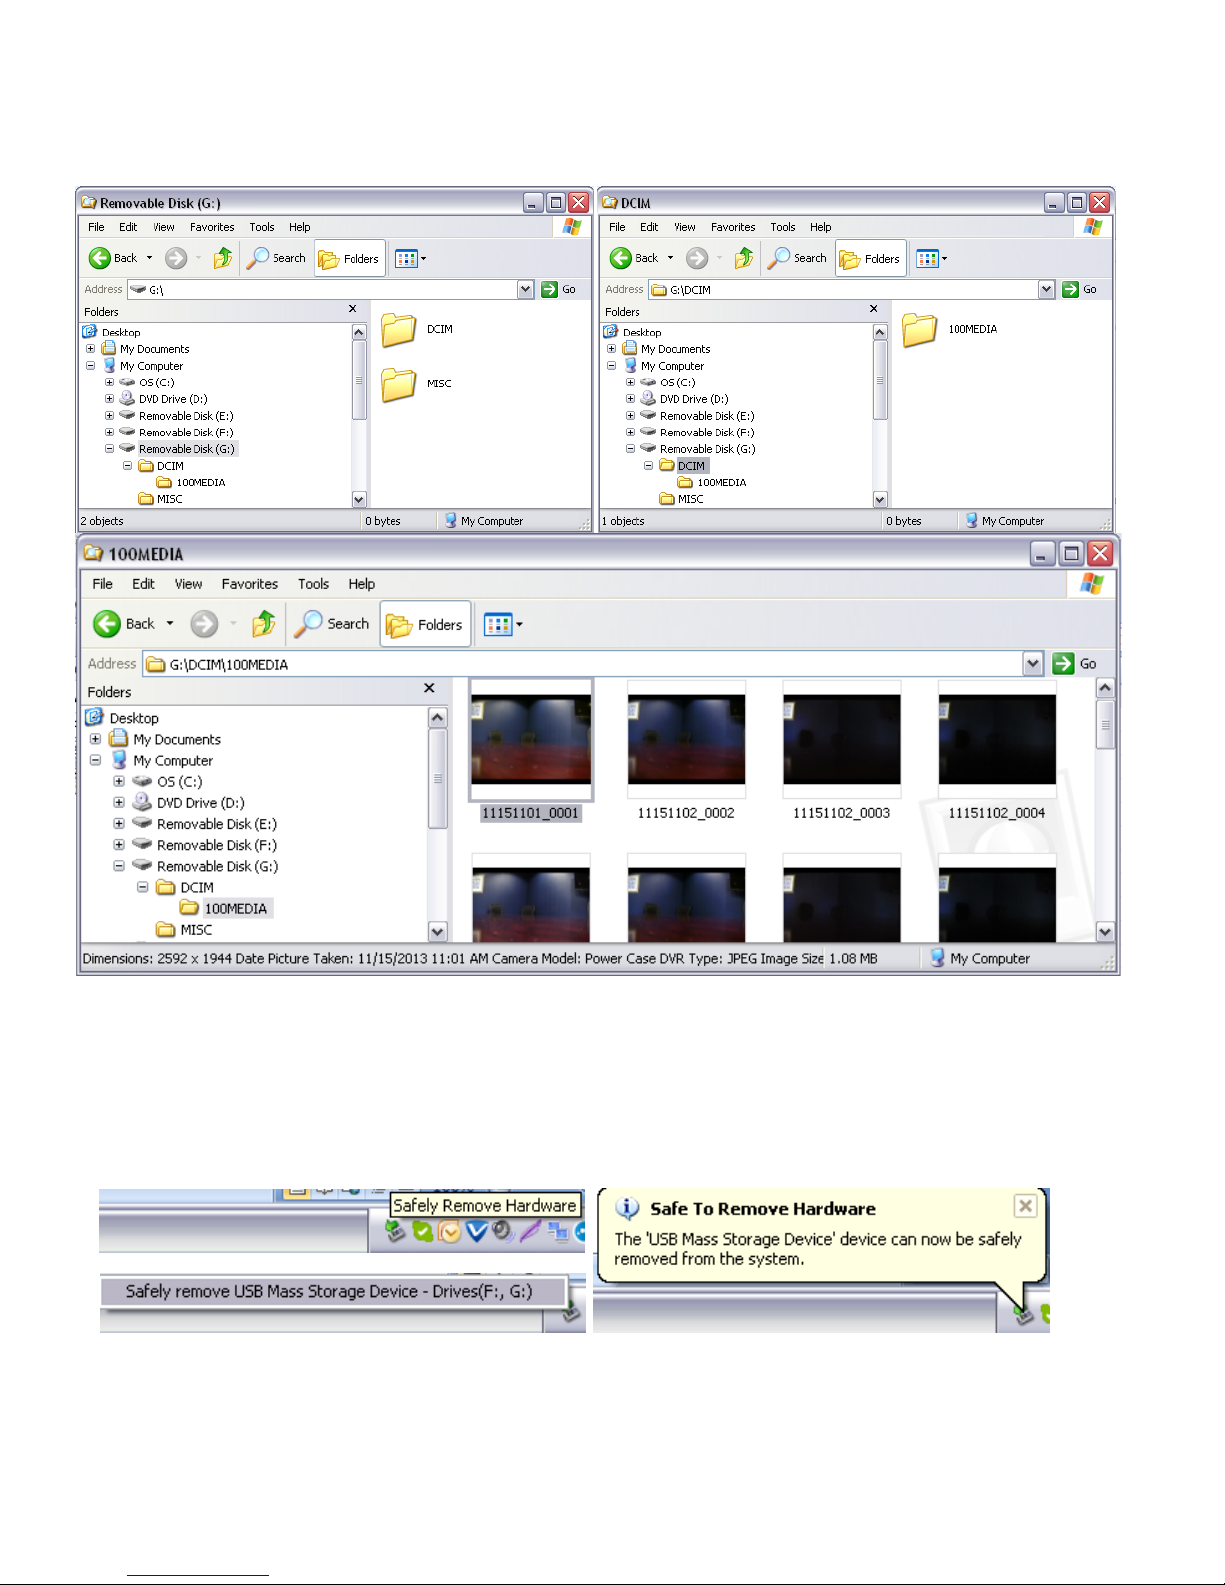Open Edit menu in 100MEDIA window

143,584
